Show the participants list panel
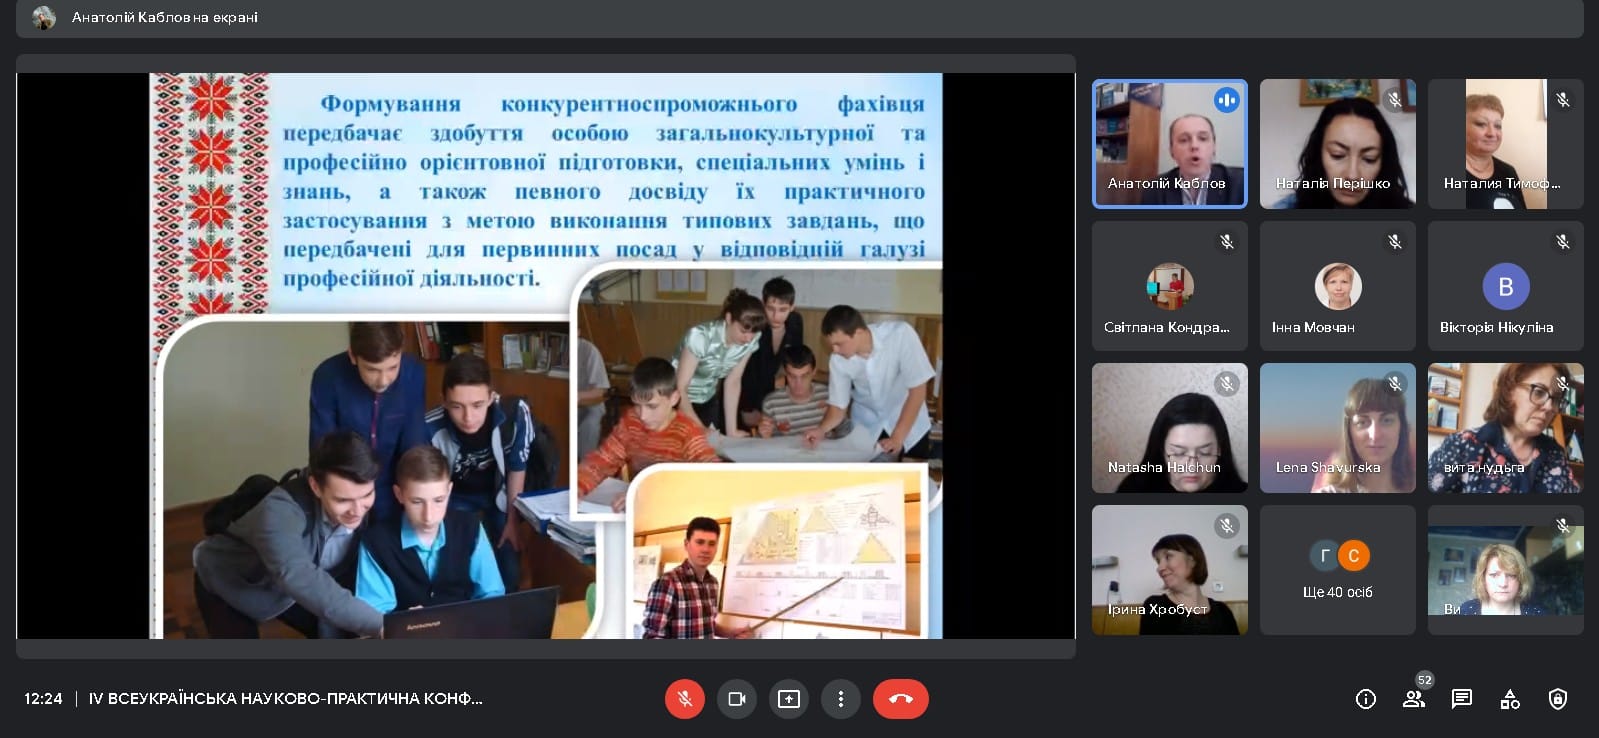 pos(1414,699)
